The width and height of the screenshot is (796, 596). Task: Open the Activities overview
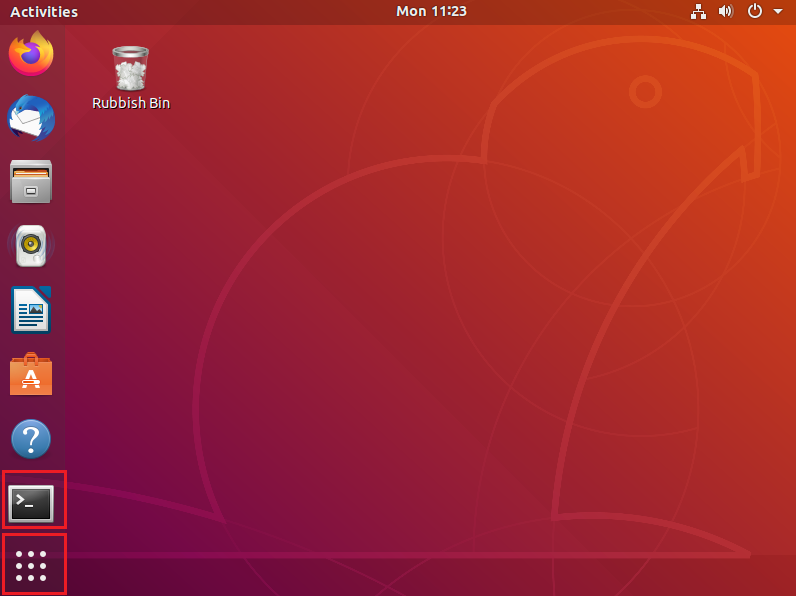point(44,12)
